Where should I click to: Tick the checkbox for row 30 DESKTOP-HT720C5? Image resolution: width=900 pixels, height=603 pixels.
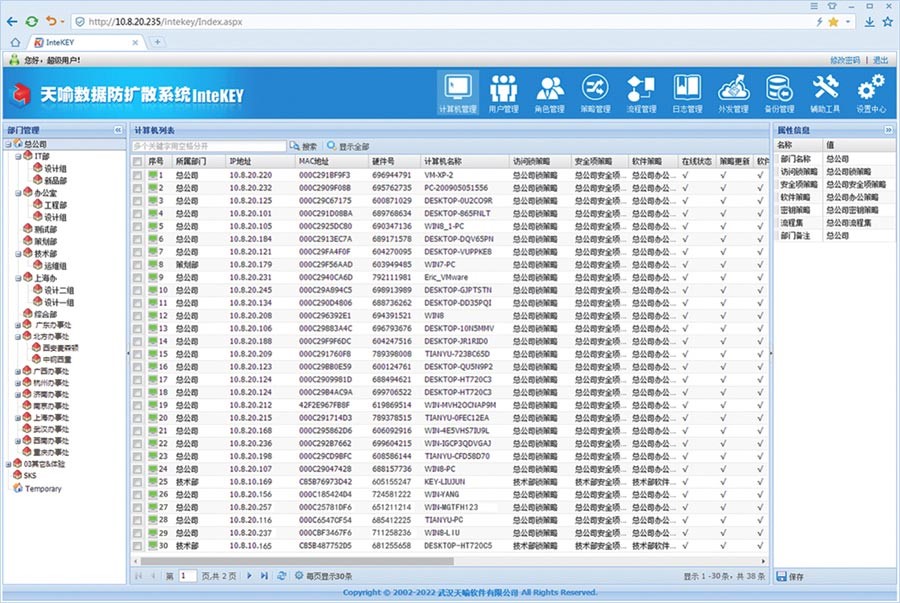pos(138,546)
